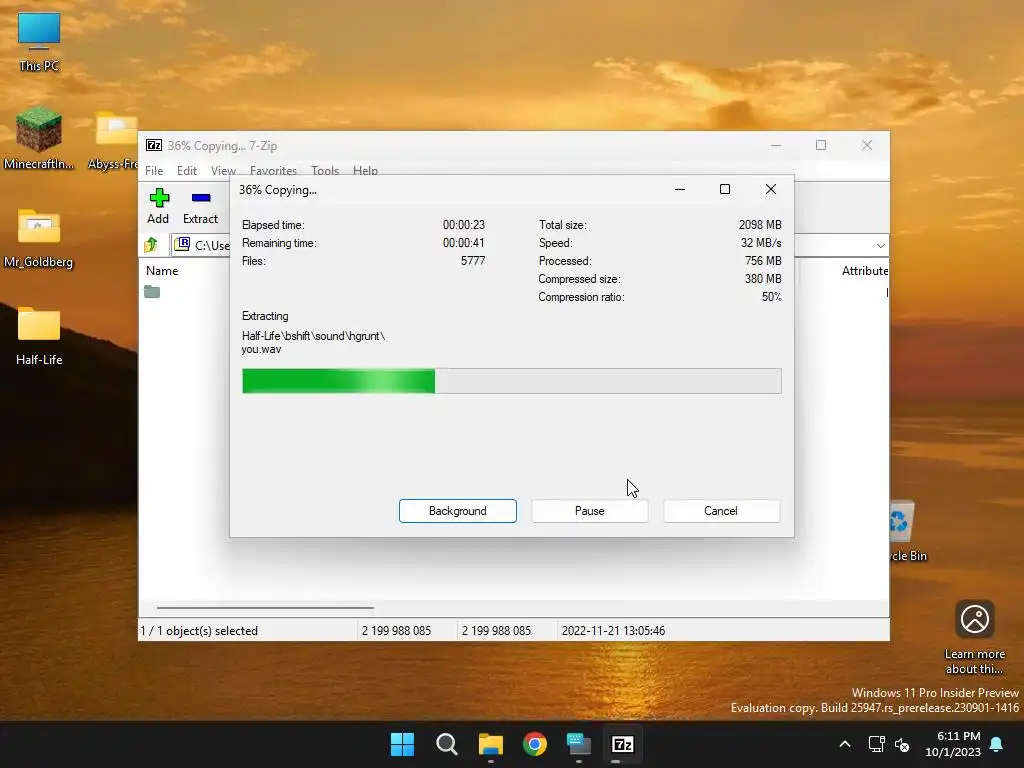Maximize the 36% Copying dialog
This screenshot has width=1024, height=768.
[725, 189]
